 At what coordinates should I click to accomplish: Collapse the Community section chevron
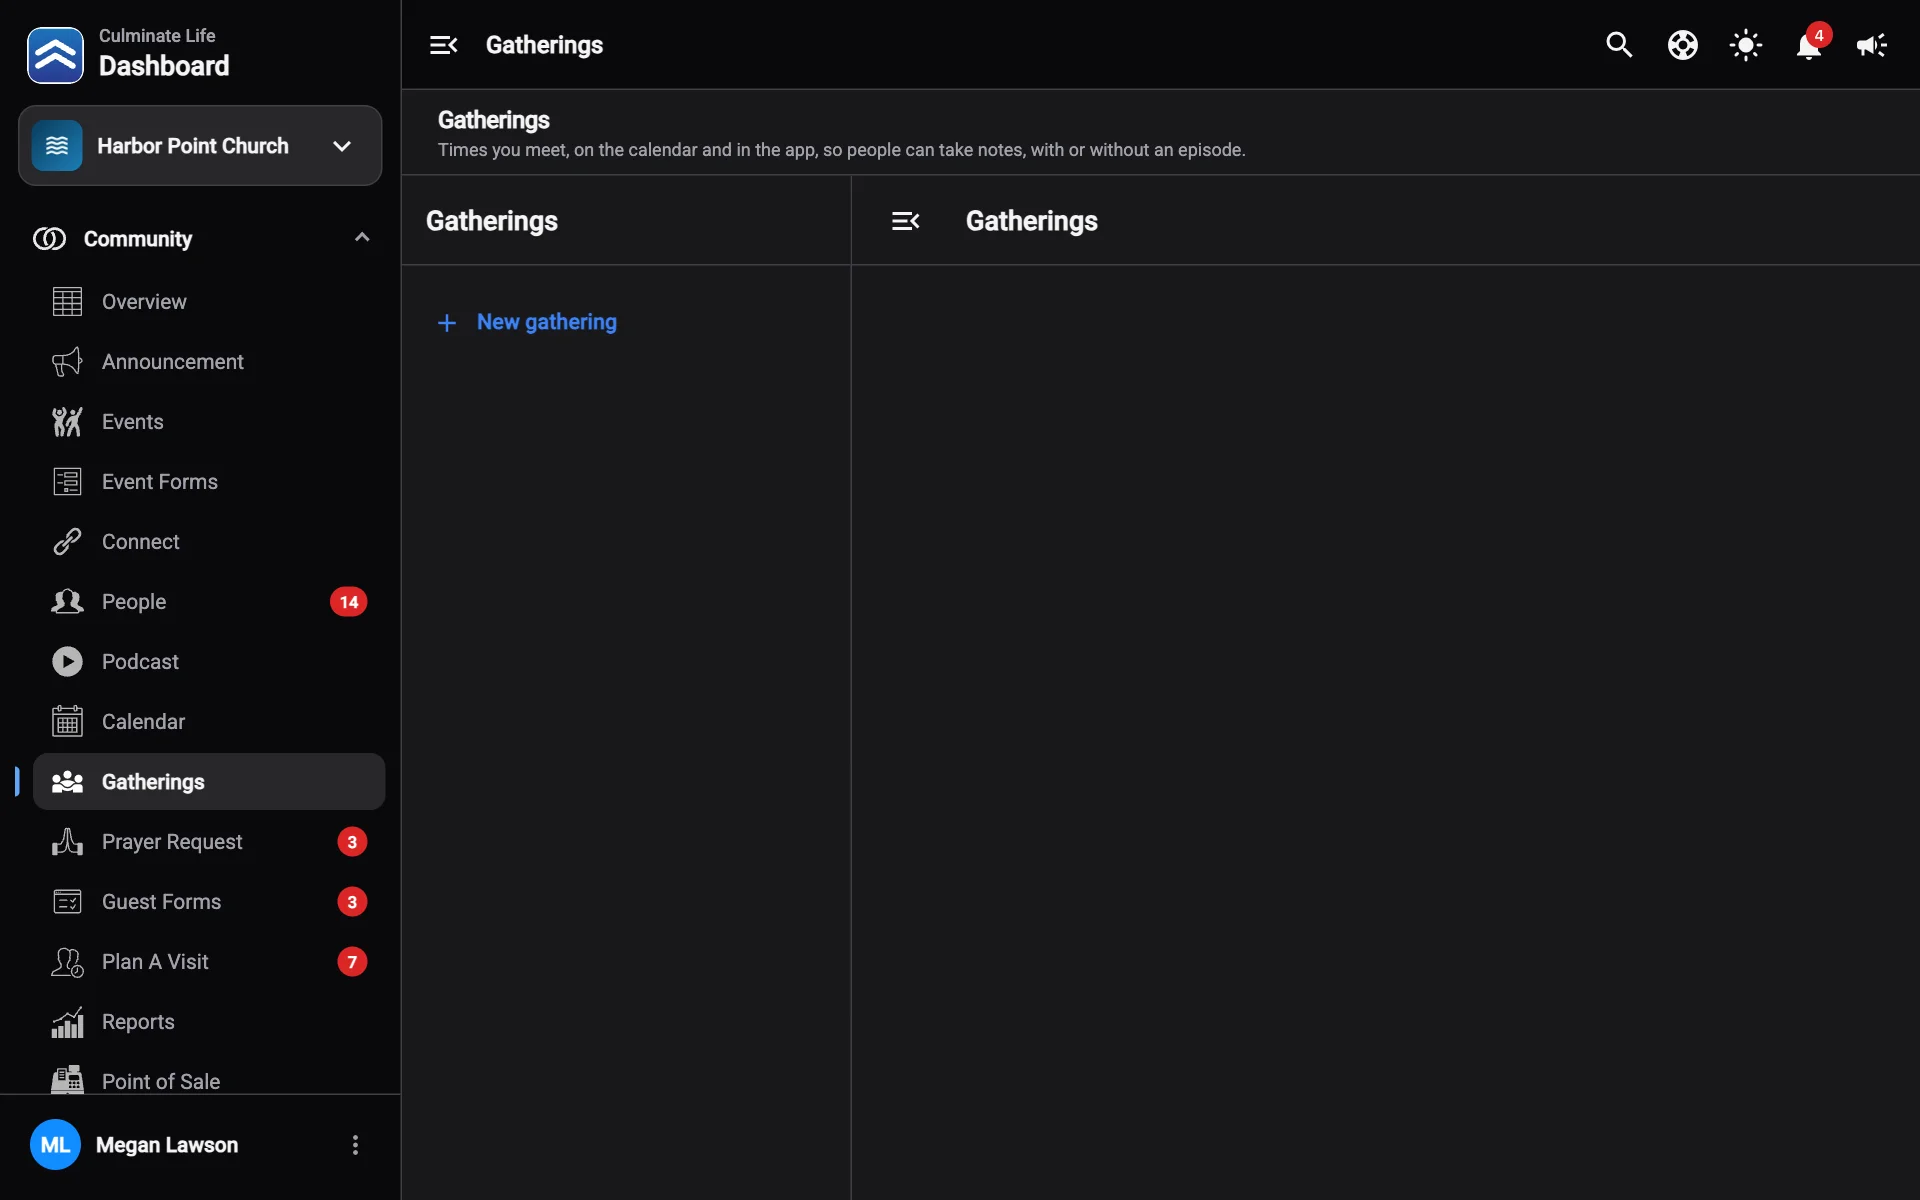coord(362,238)
